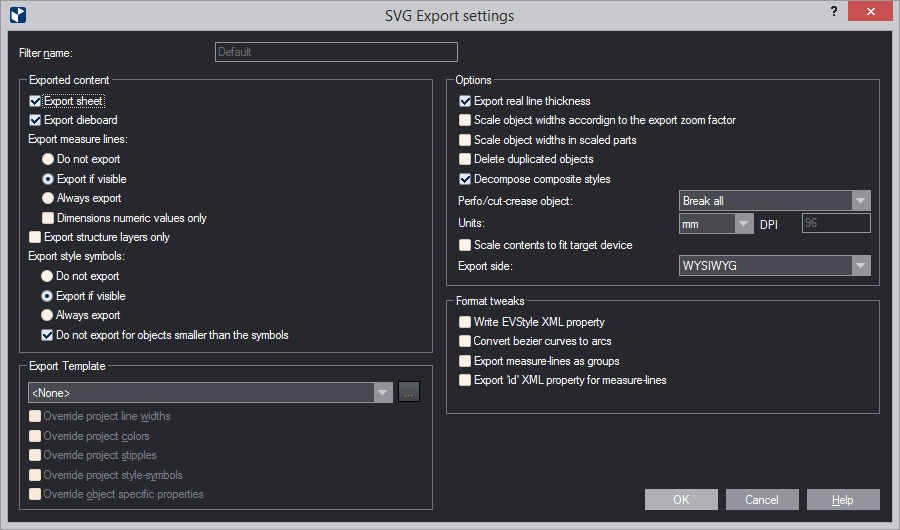Open the template browse ellipsis button
This screenshot has width=900, height=530.
point(409,392)
